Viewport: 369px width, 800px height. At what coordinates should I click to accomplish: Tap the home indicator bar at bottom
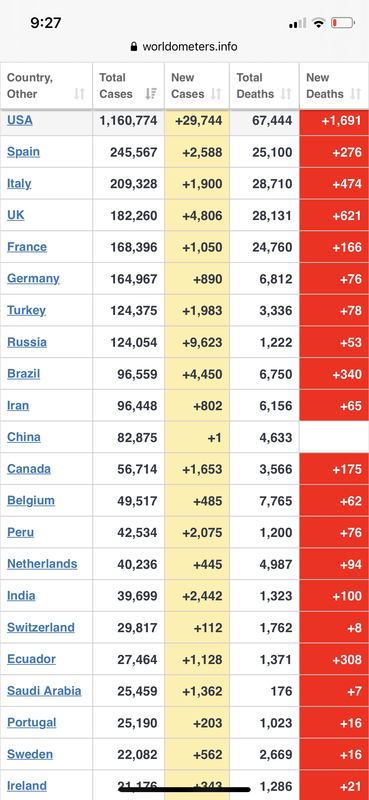(184, 789)
